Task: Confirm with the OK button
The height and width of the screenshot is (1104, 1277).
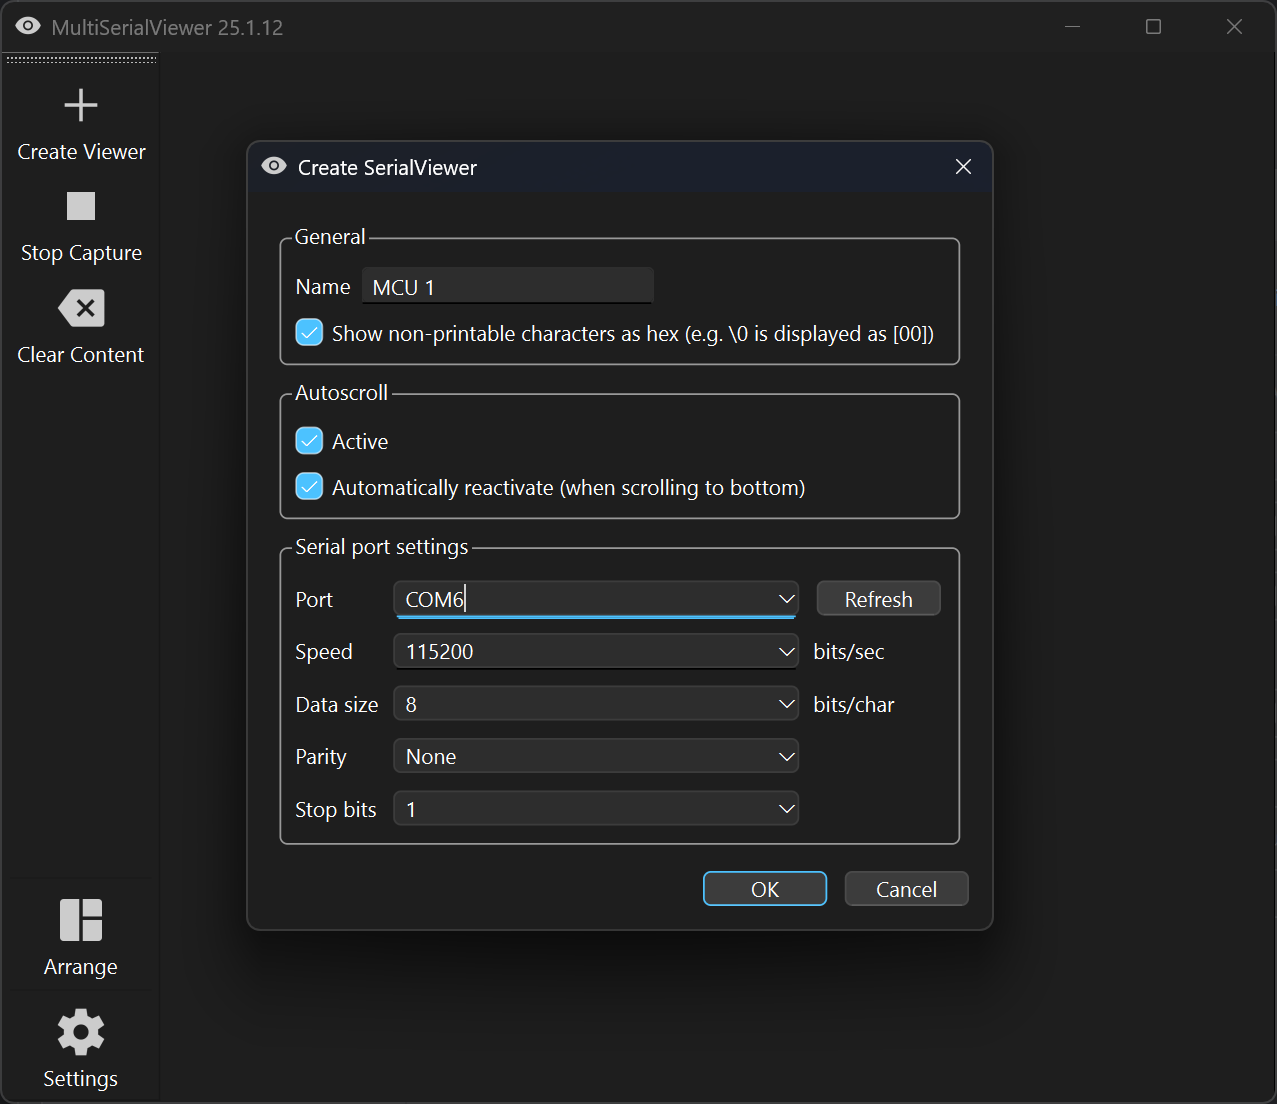Action: [765, 889]
